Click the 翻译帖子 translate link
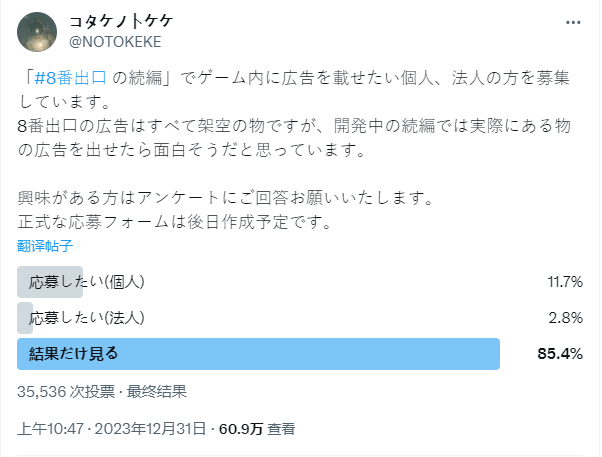Viewport: 602px width, 457px height. pos(45,246)
